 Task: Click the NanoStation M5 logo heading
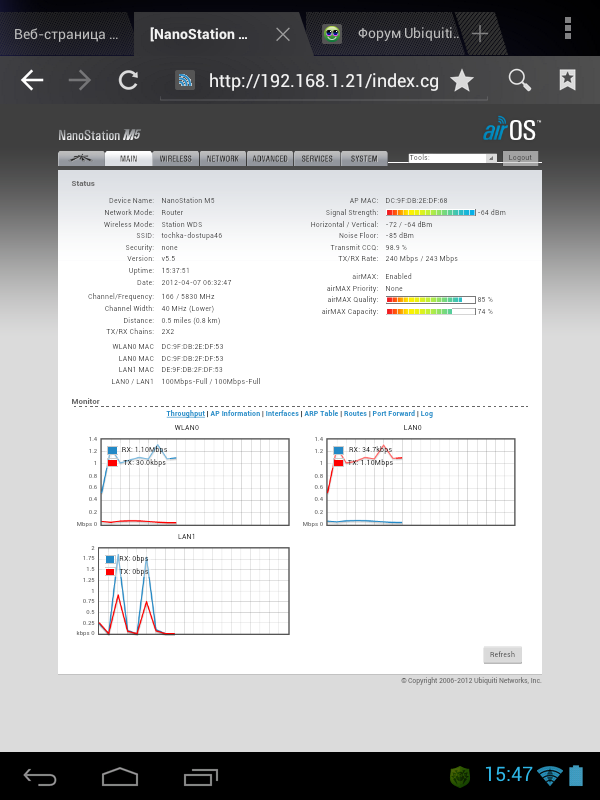[99, 135]
